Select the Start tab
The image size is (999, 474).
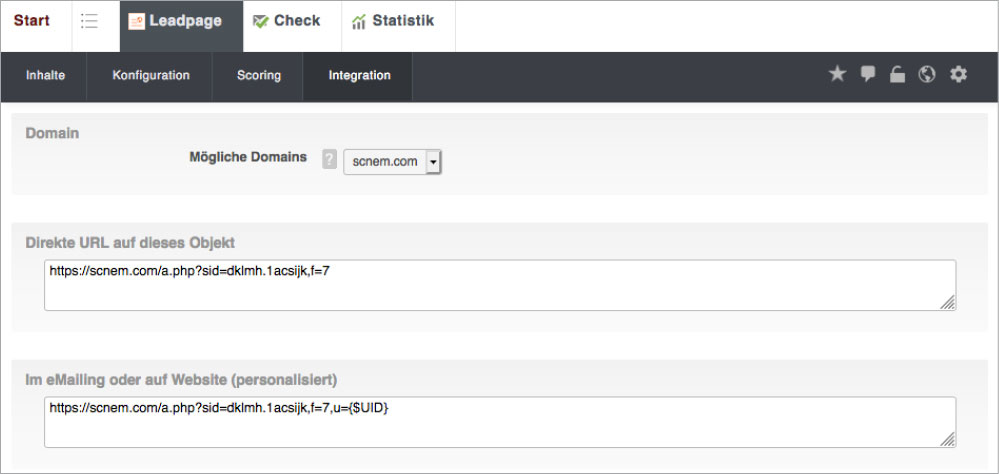click(32, 22)
